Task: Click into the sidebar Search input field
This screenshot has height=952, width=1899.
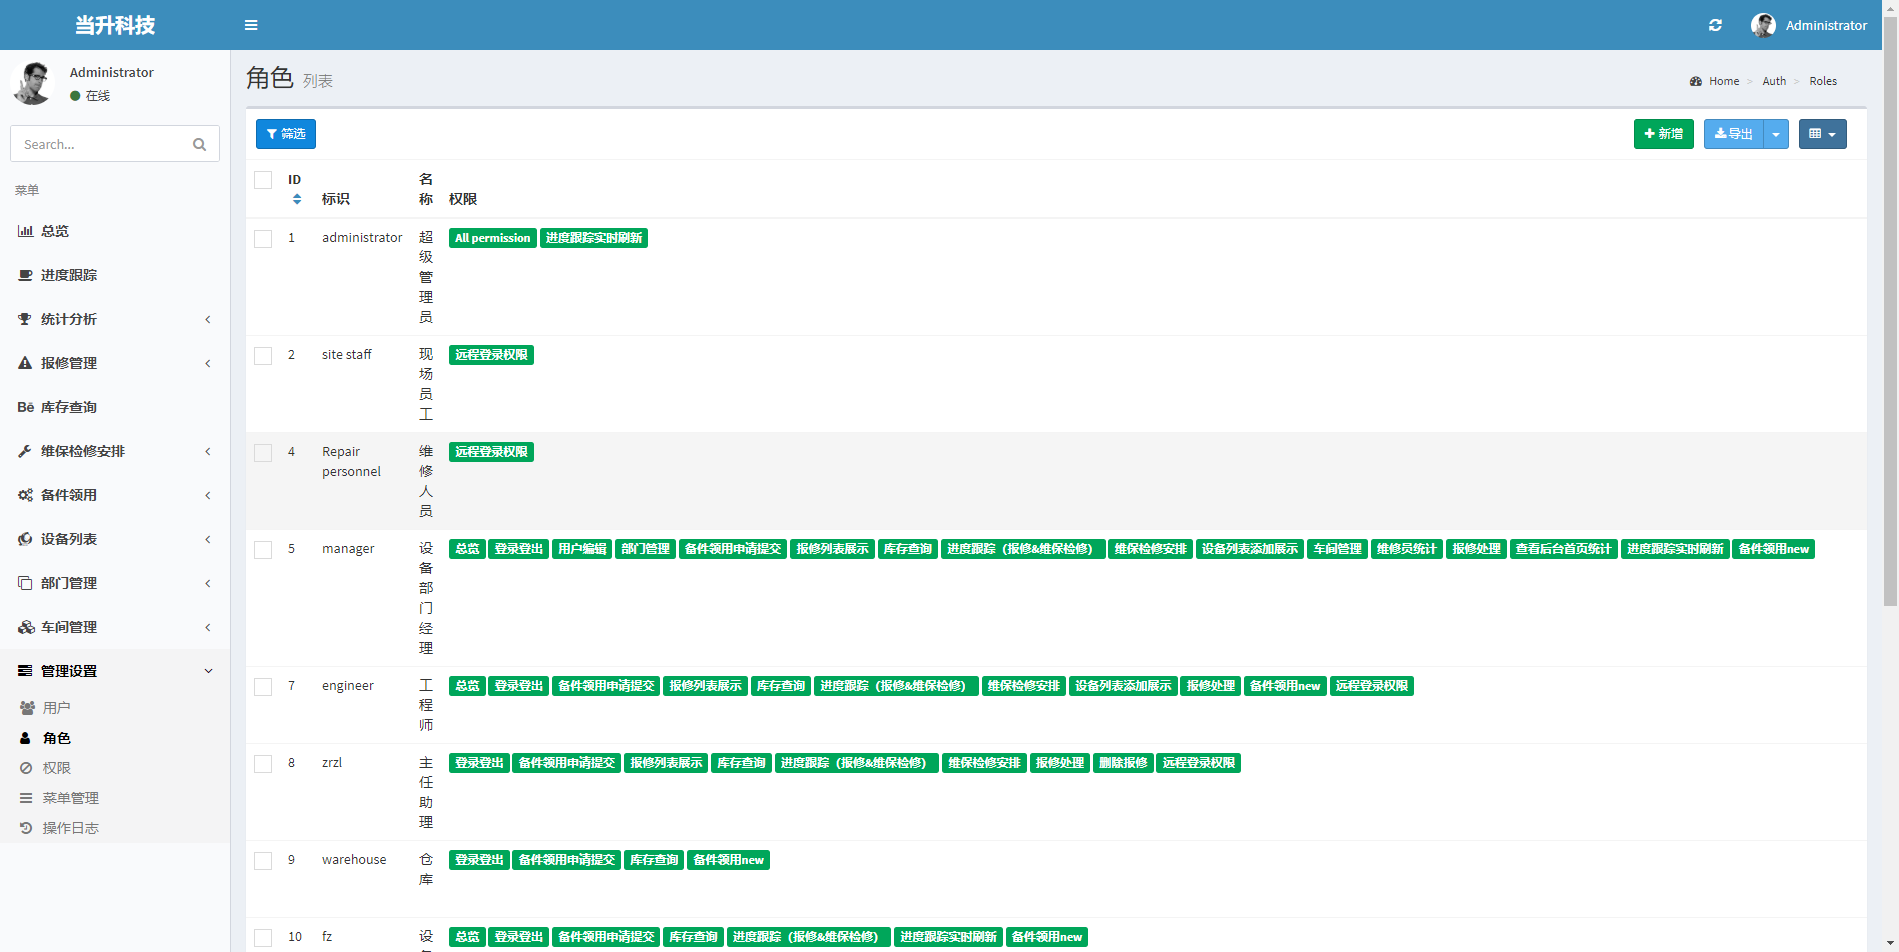Action: [x=100, y=145]
